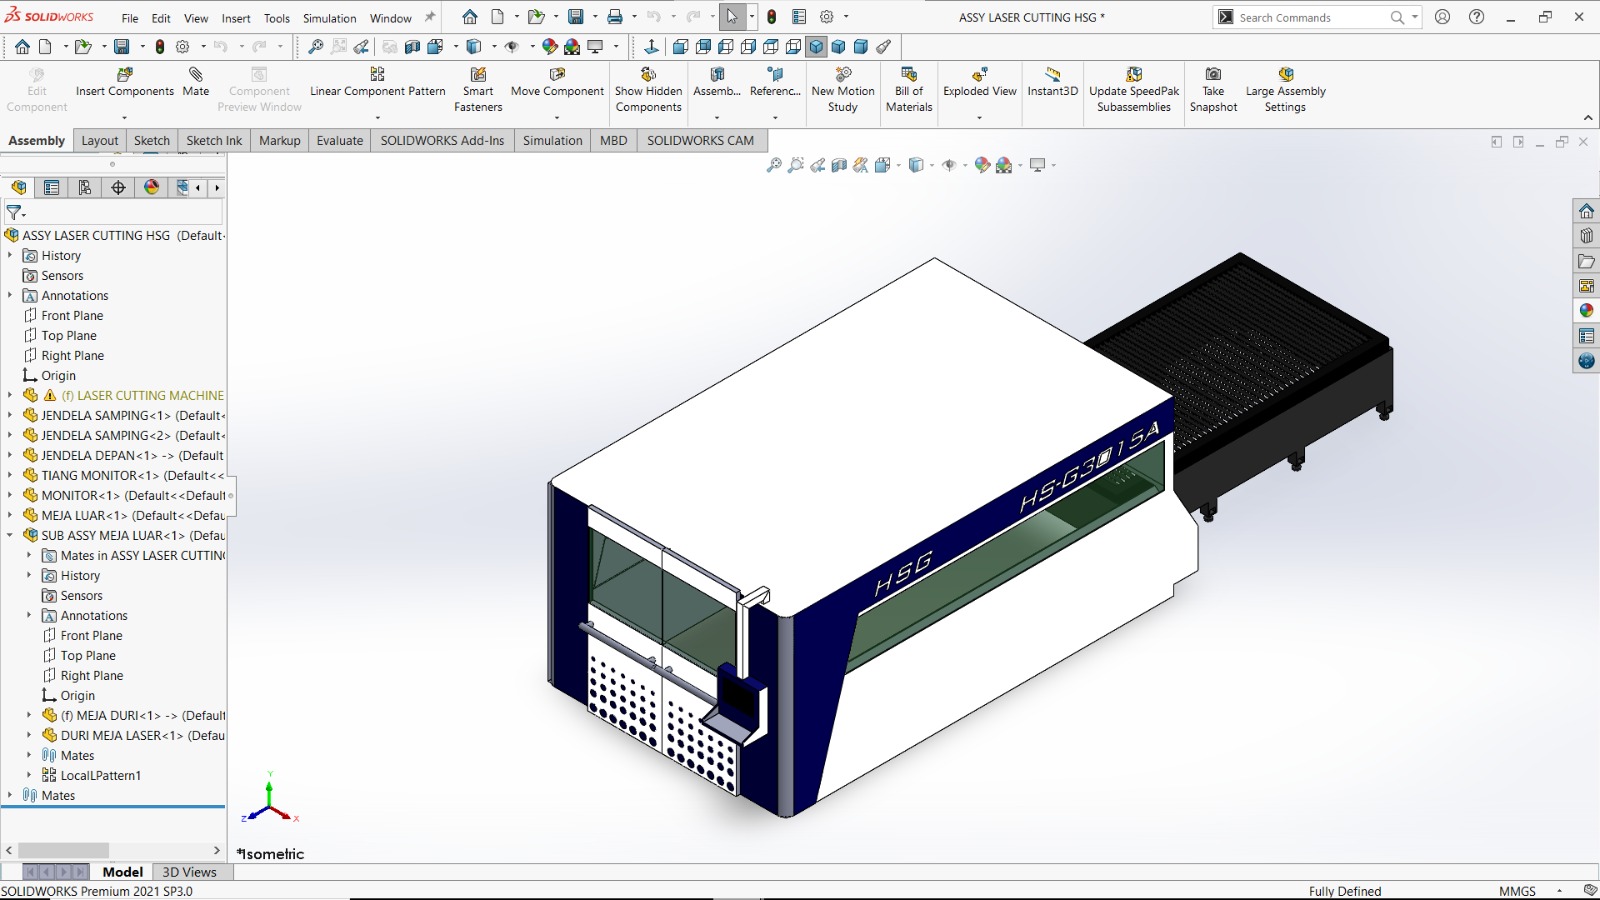Select MEJA LUAR<1> in the feature tree
Image resolution: width=1600 pixels, height=900 pixels.
(124, 515)
